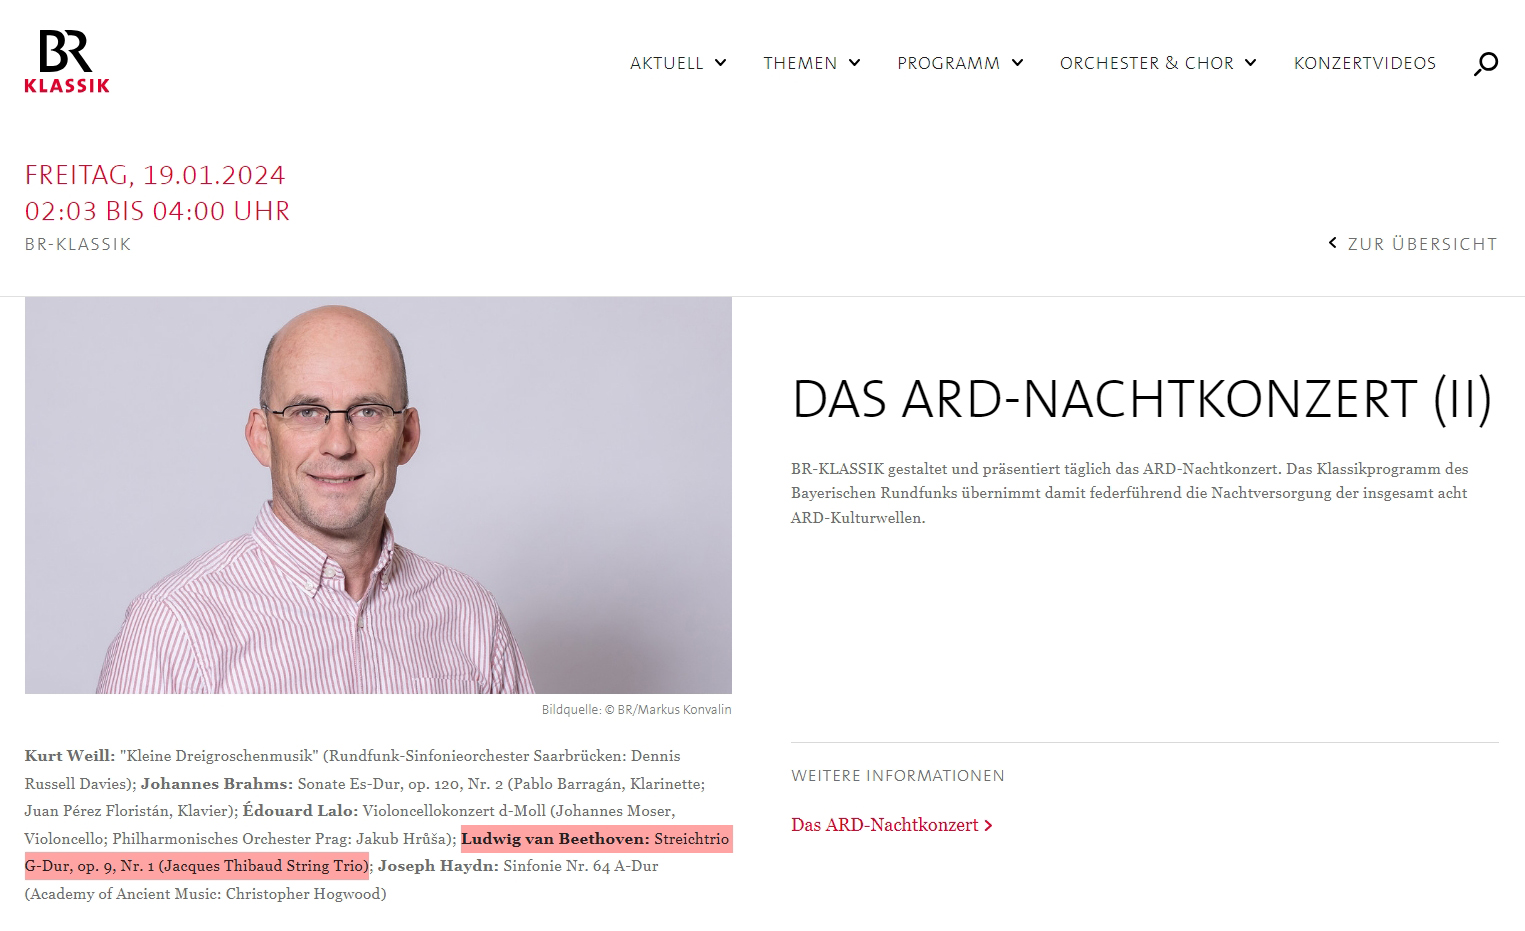This screenshot has width=1525, height=931.
Task: Click the arrow after Das ARD-Nachtkonzert link
Action: coord(988,826)
